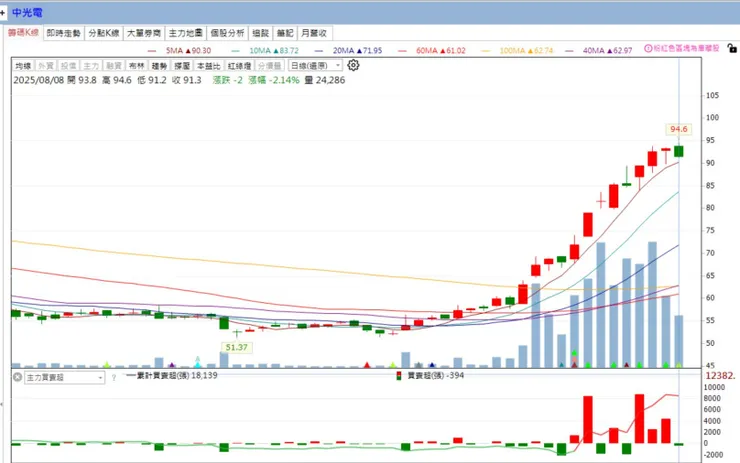
Task: Click the latest green candlestick near 94.6
Action: (x=679, y=151)
